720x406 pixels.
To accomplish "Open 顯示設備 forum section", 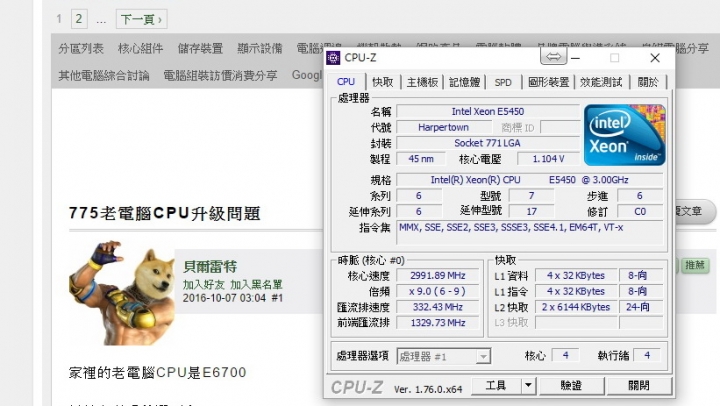I will (260, 48).
